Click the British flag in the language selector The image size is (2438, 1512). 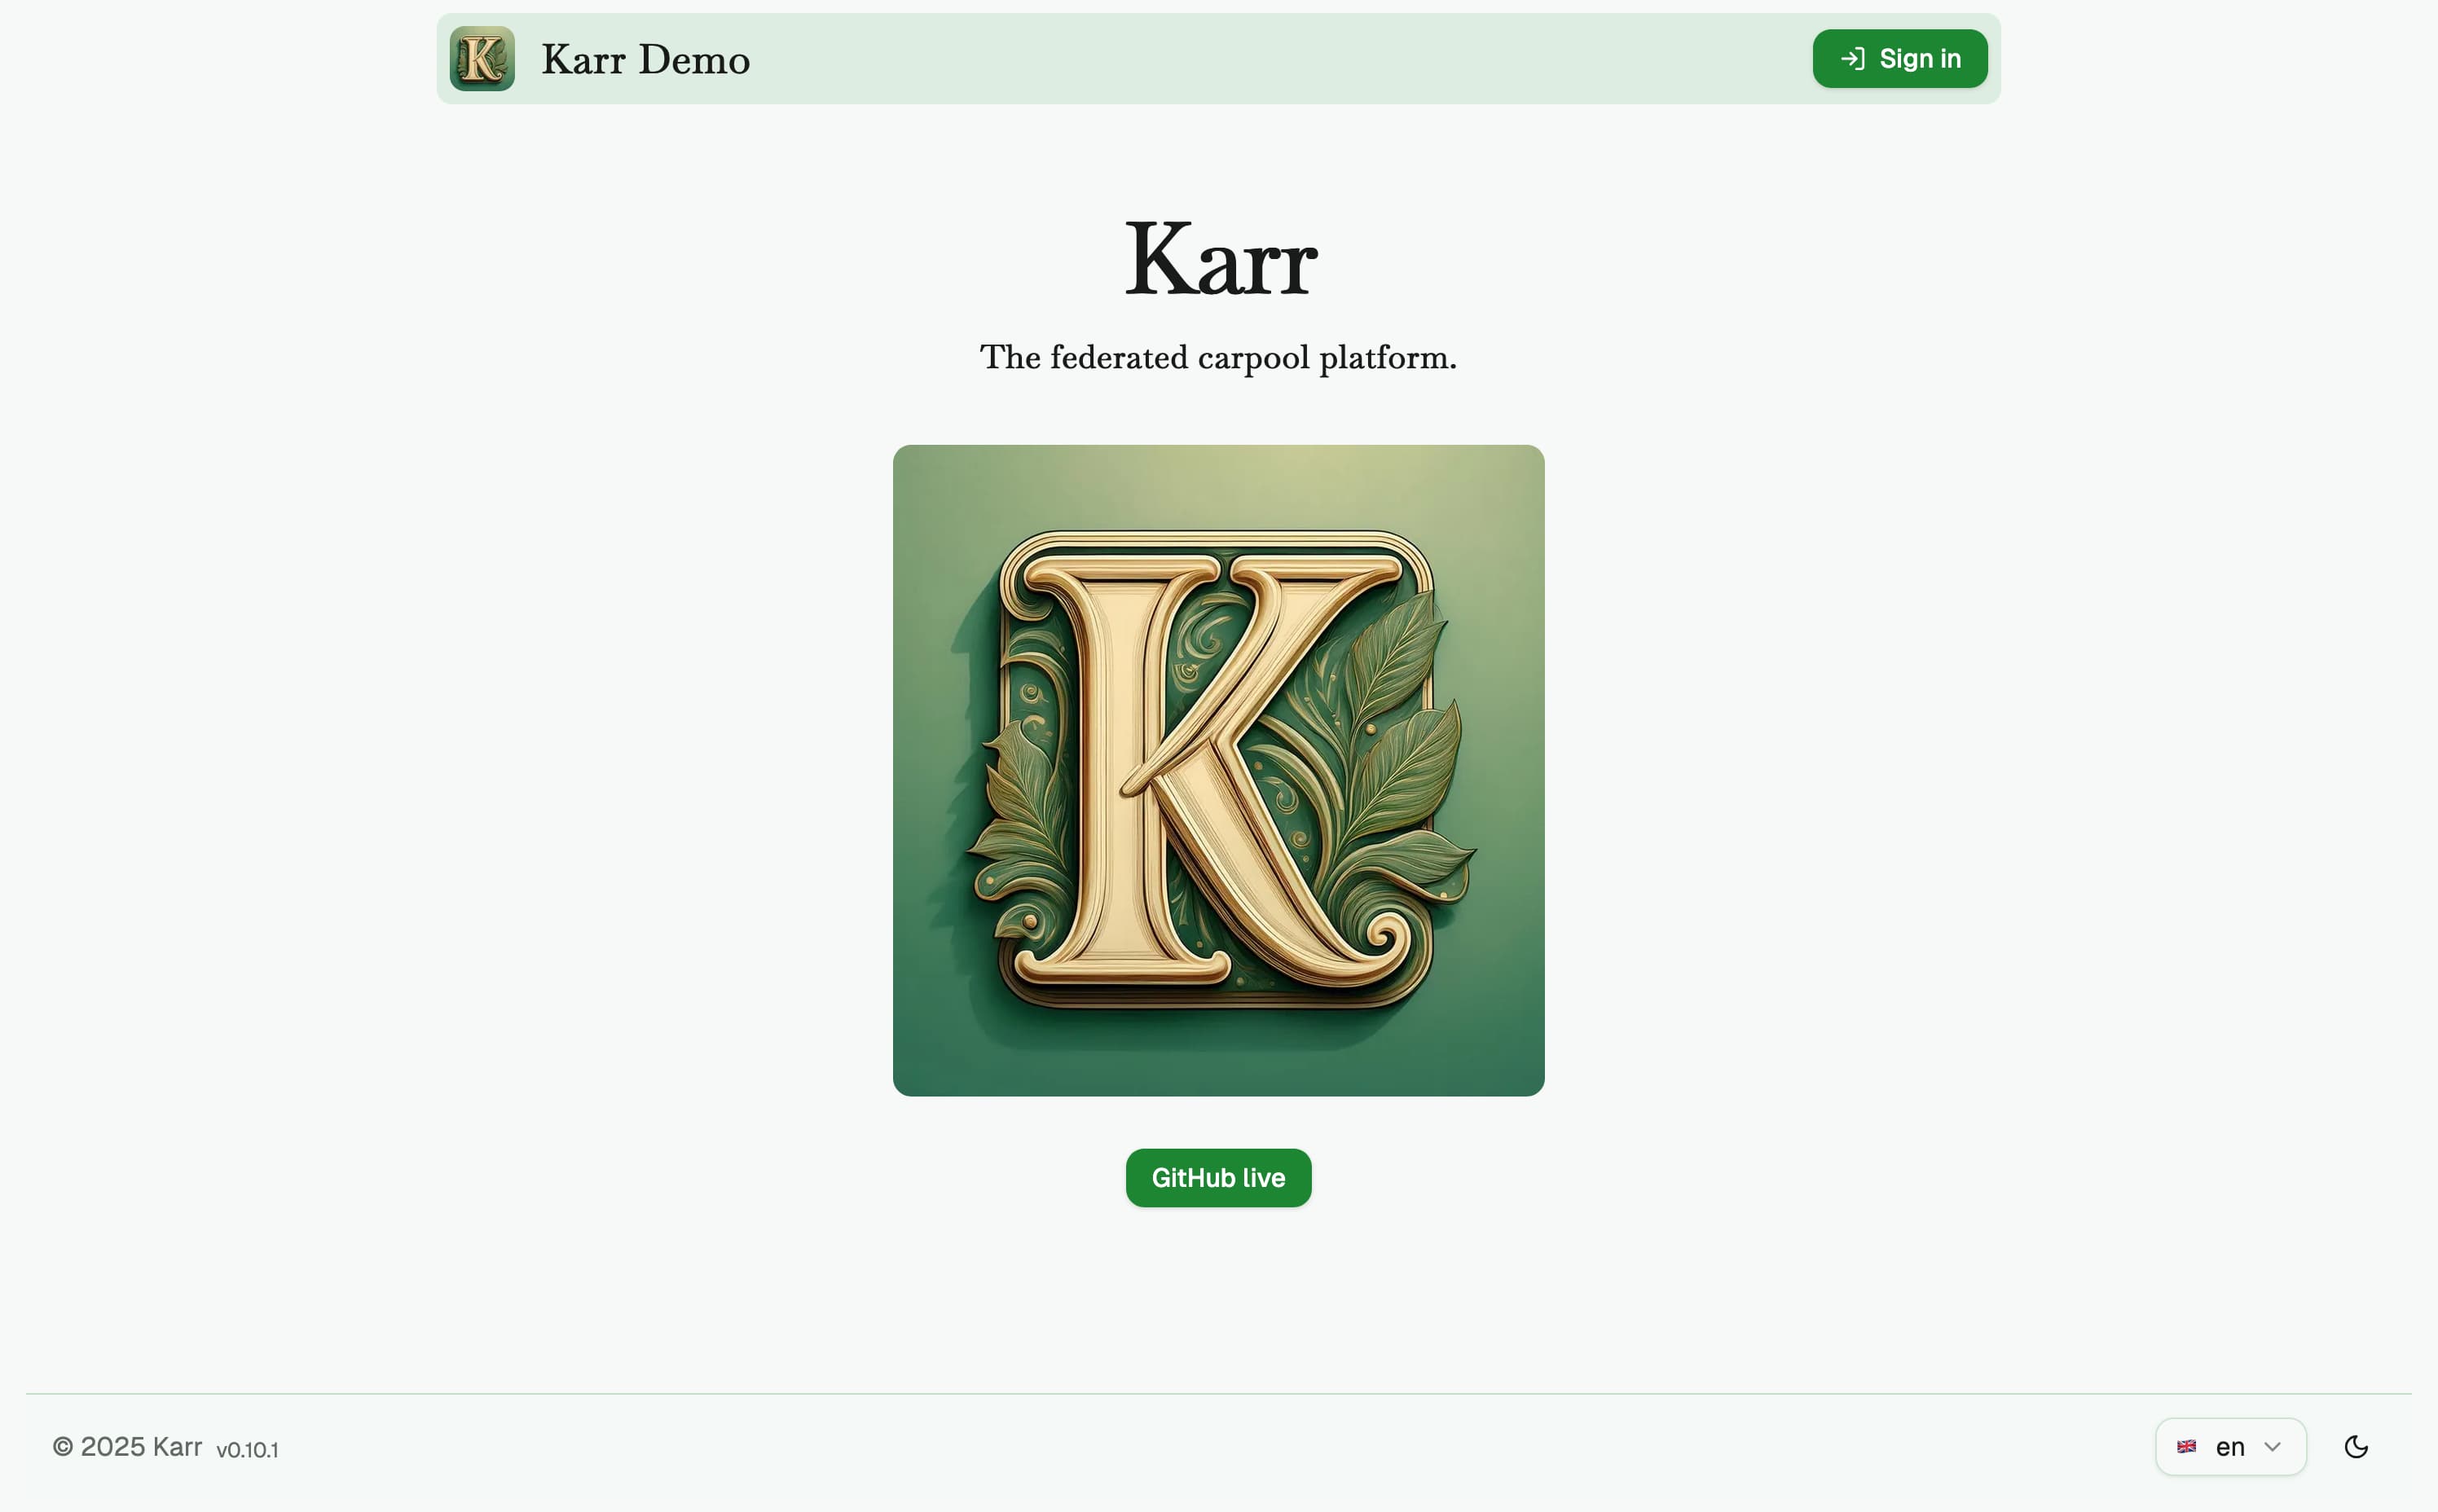pos(2188,1447)
